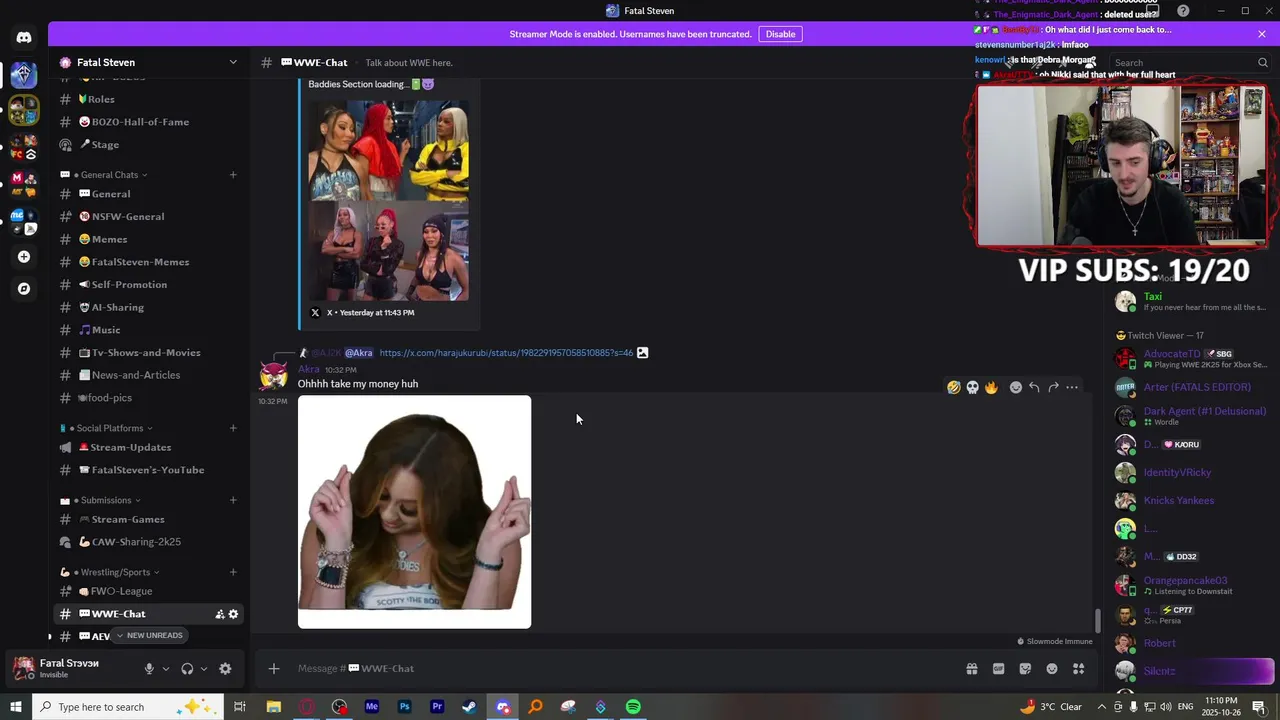Open Premiere Pro from the taskbar
Image resolution: width=1280 pixels, height=720 pixels.
pos(437,707)
